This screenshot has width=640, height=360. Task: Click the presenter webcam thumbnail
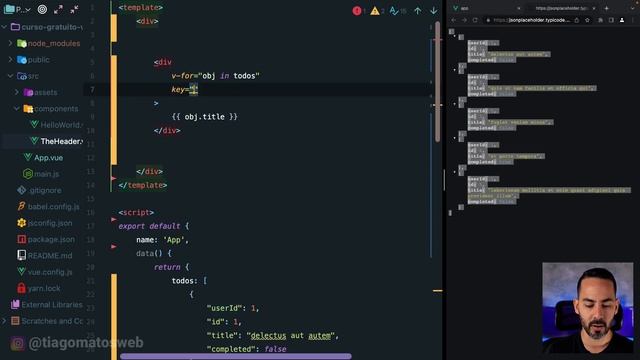click(x=588, y=308)
